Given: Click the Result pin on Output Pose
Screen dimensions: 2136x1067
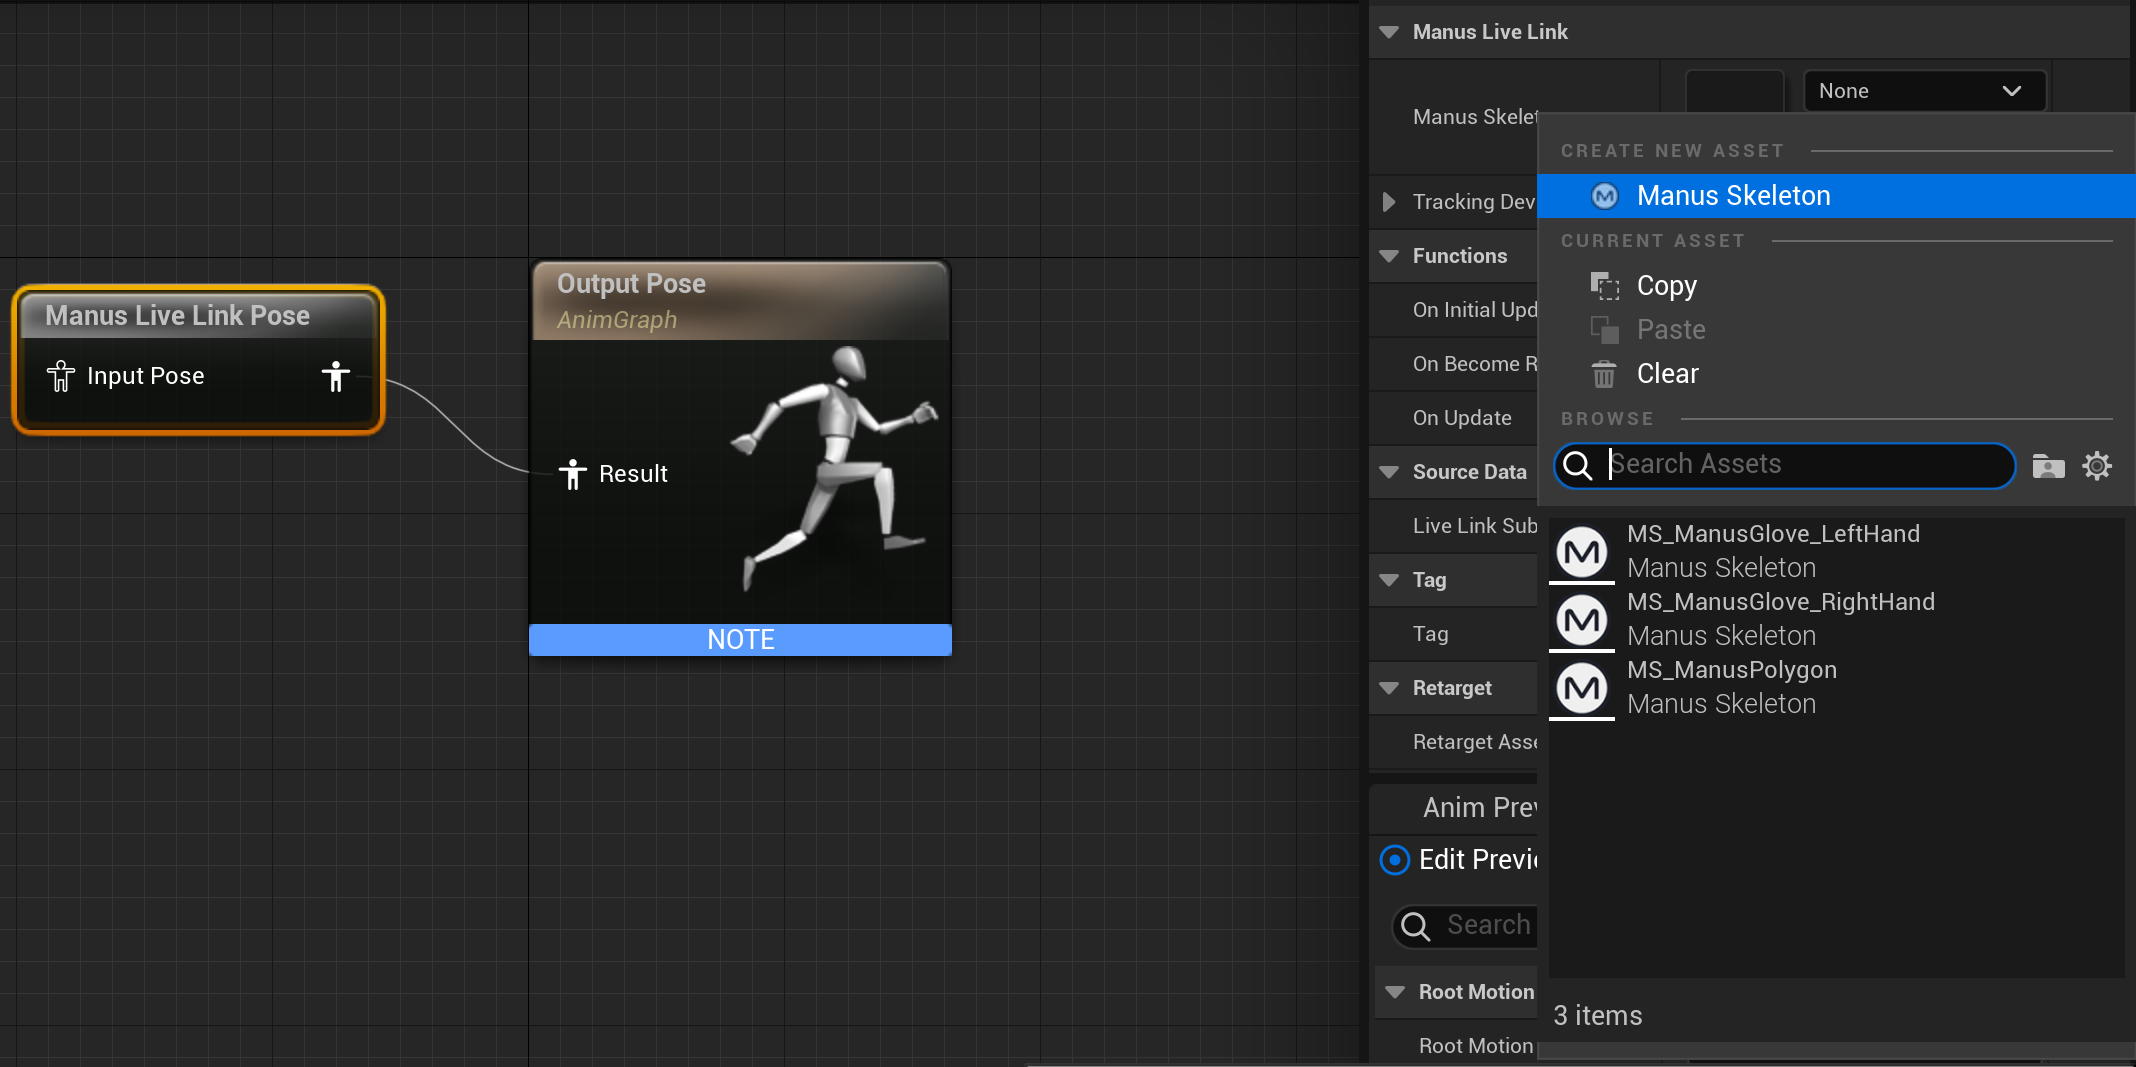Looking at the screenshot, I should pyautogui.click(x=573, y=474).
